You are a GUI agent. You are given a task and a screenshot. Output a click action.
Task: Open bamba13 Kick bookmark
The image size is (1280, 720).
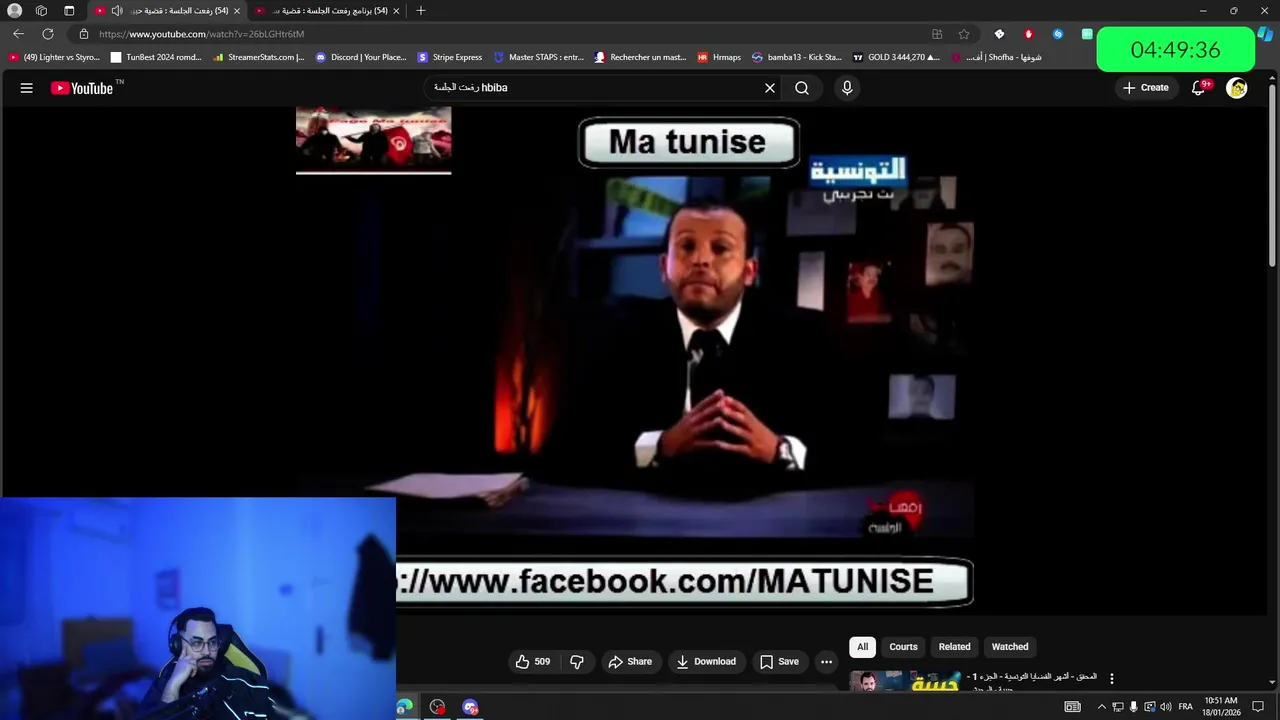tap(797, 58)
